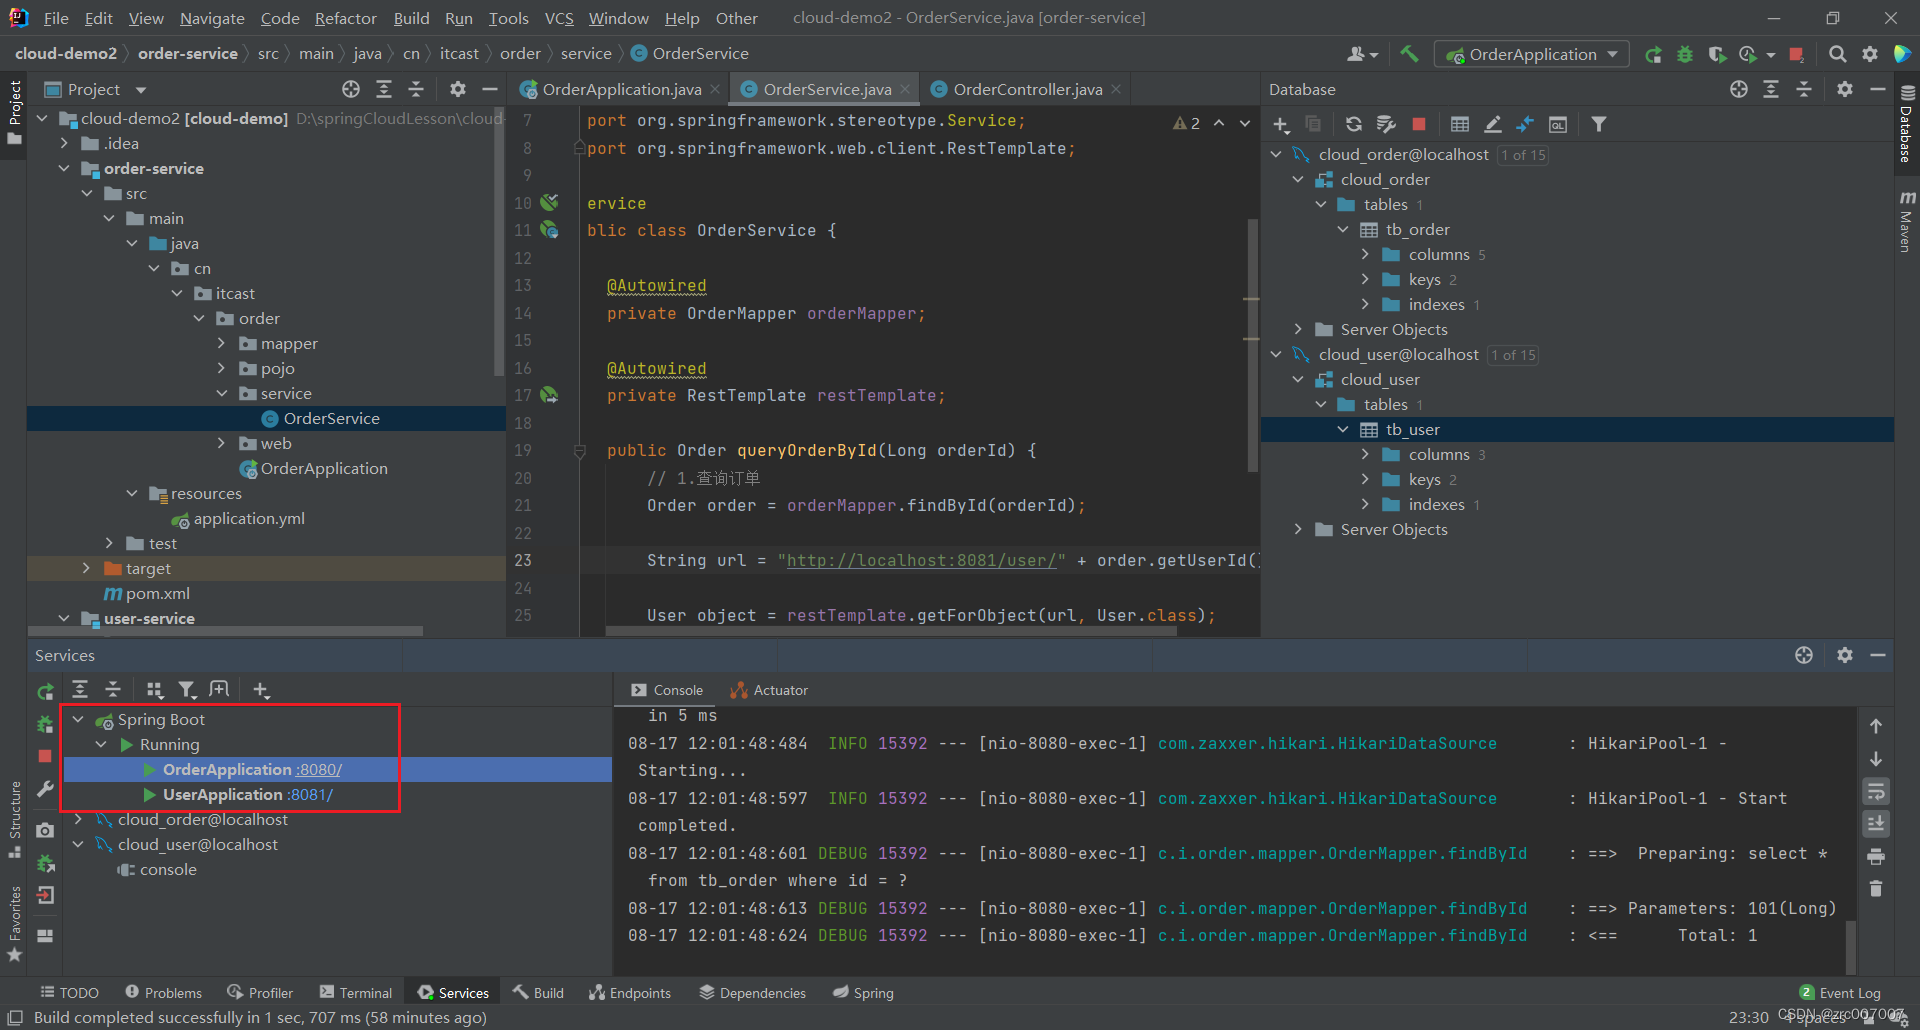
Task: Toggle the Database side tool window
Action: tap(1906, 125)
